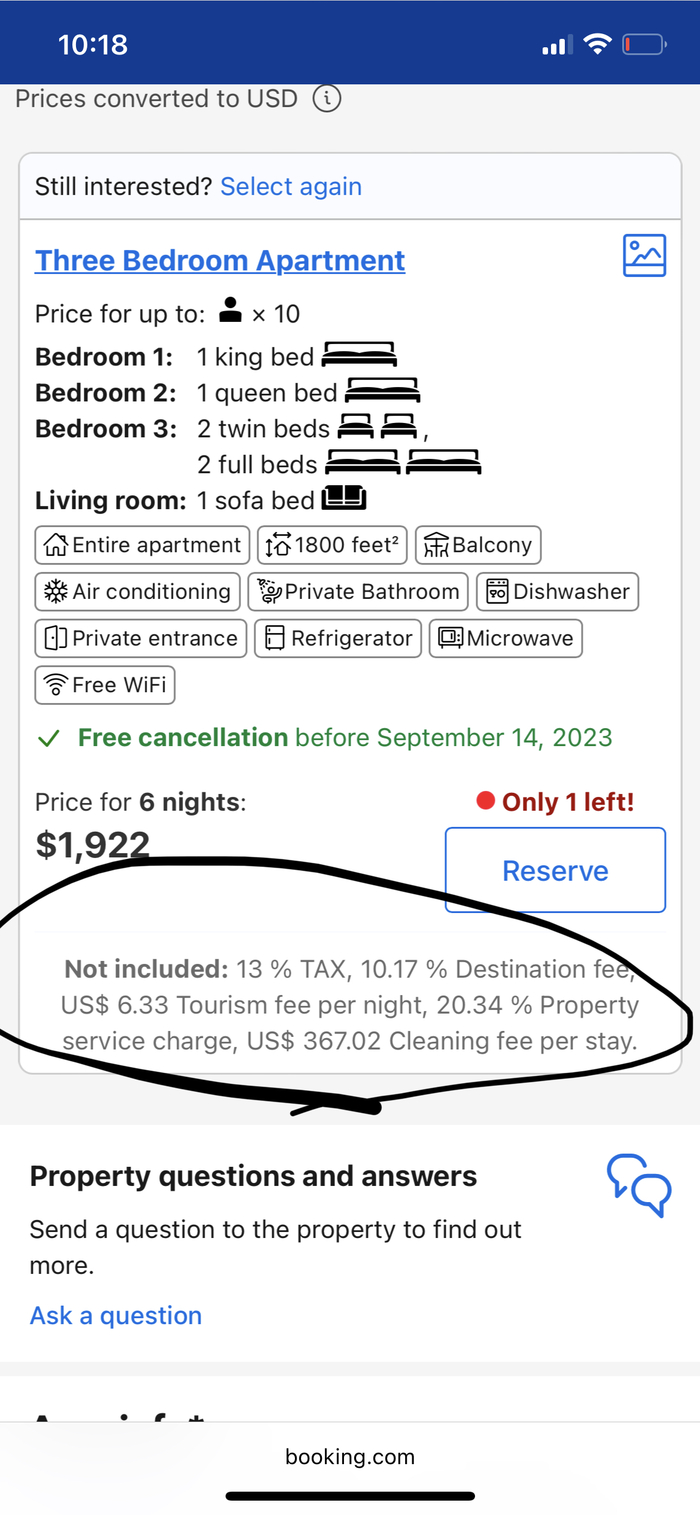Tap the Dishwasher amenity tag
The height and width of the screenshot is (1515, 700).
point(557,591)
